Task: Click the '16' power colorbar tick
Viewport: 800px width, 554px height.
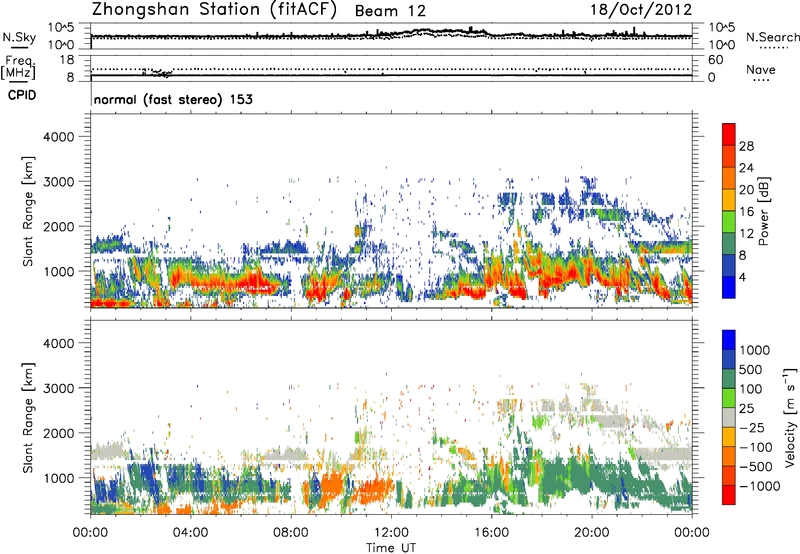Action: 746,212
